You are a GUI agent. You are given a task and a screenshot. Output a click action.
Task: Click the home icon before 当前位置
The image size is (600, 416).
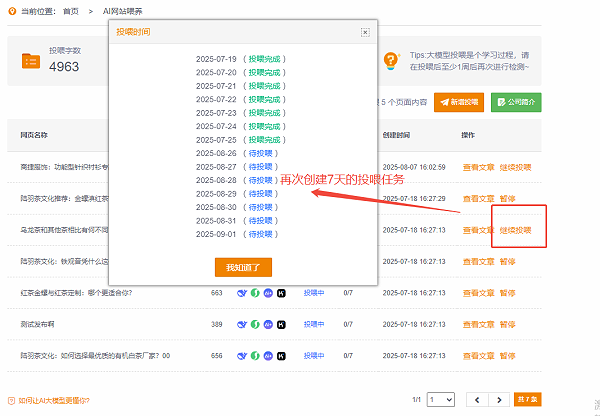pos(8,9)
